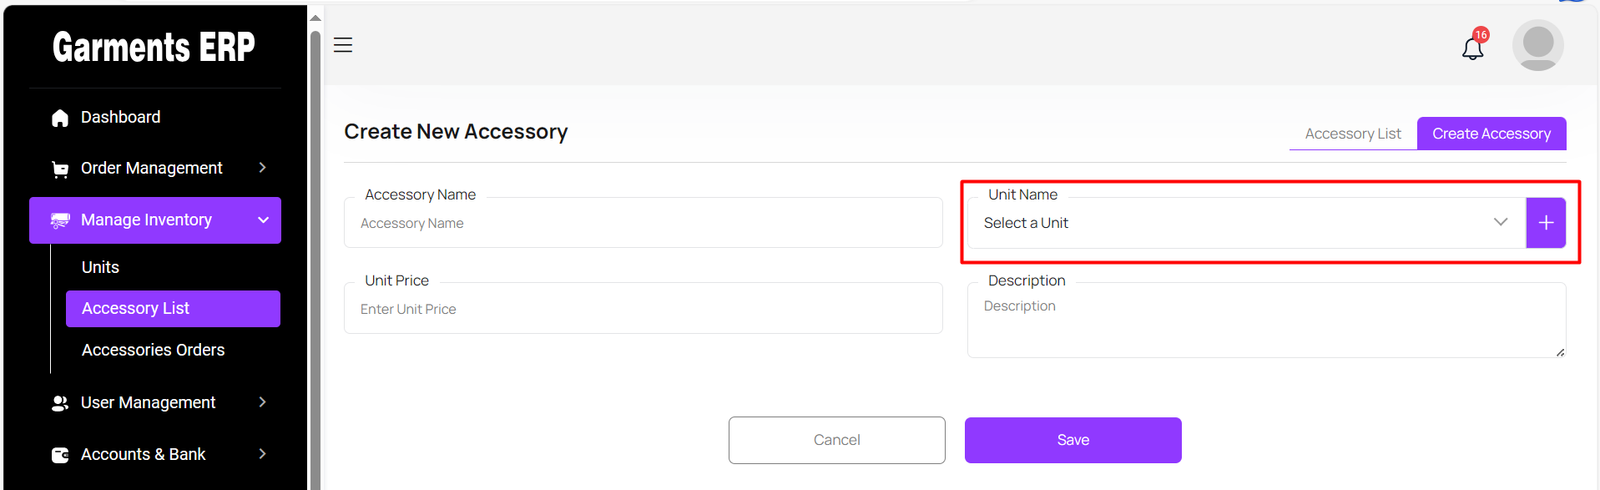Click the Enter Unit Price field
Viewport: 1600px width, 490px height.
pos(643,310)
